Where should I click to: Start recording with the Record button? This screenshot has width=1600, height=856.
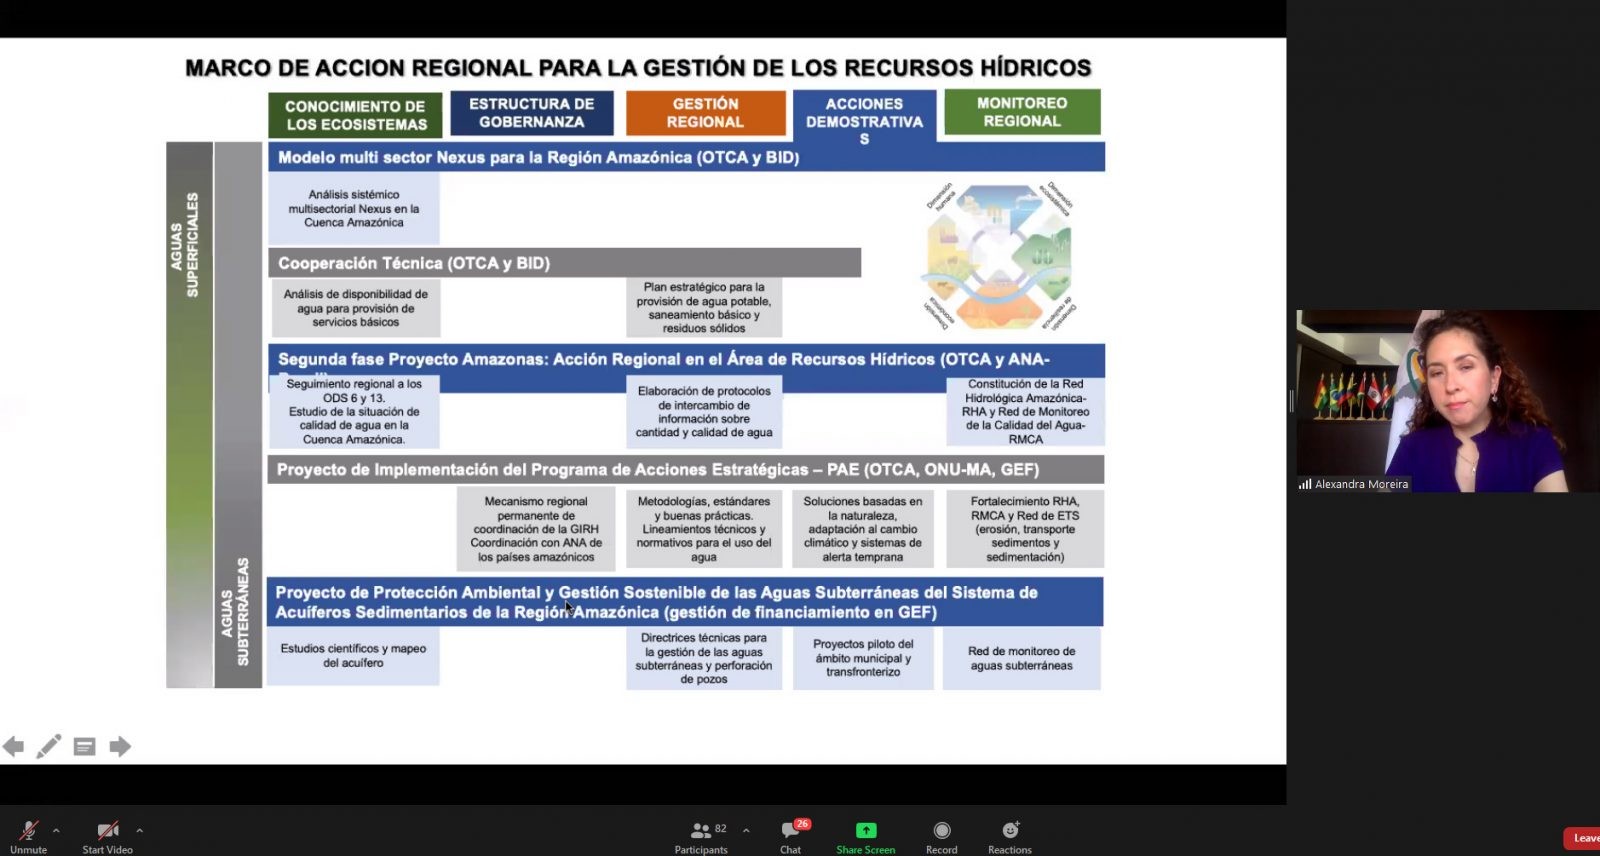pos(941,831)
